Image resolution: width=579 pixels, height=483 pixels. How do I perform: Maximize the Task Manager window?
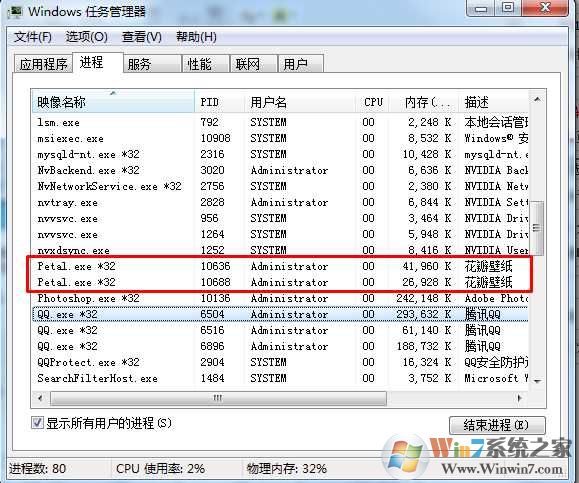[508, 8]
